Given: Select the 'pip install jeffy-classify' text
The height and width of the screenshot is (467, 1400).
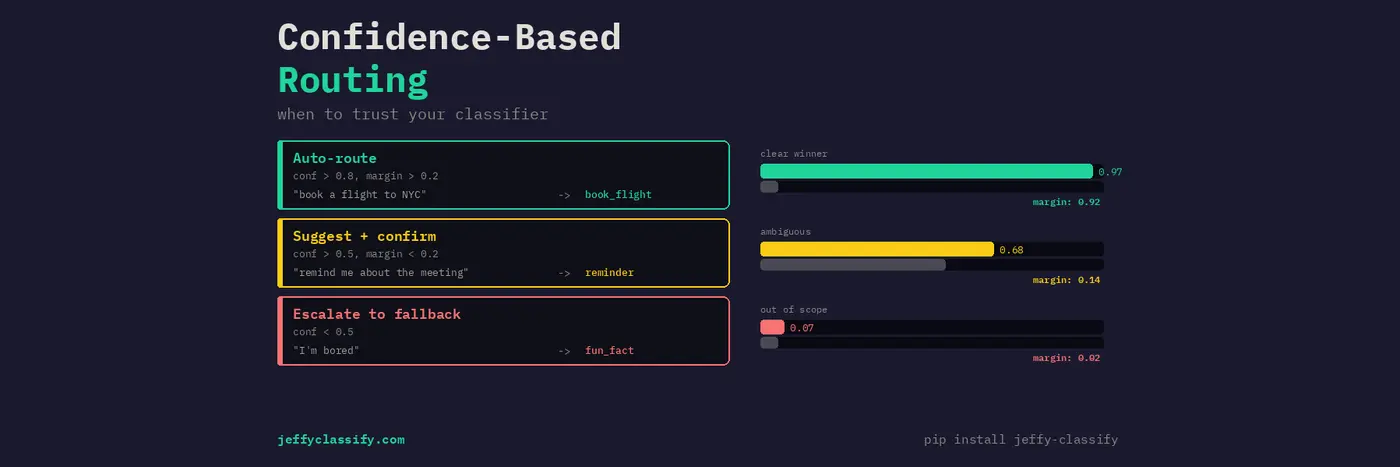Looking at the screenshot, I should (1021, 439).
